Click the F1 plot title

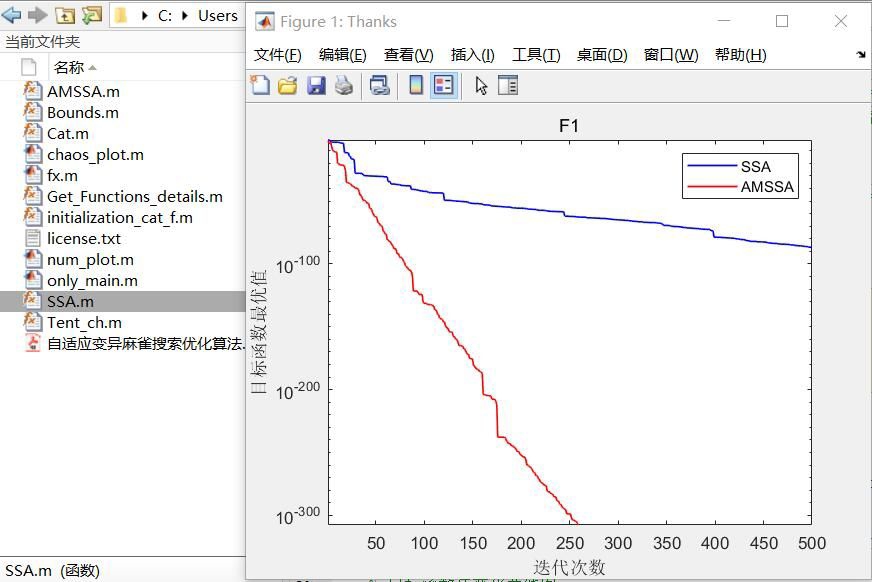(569, 126)
